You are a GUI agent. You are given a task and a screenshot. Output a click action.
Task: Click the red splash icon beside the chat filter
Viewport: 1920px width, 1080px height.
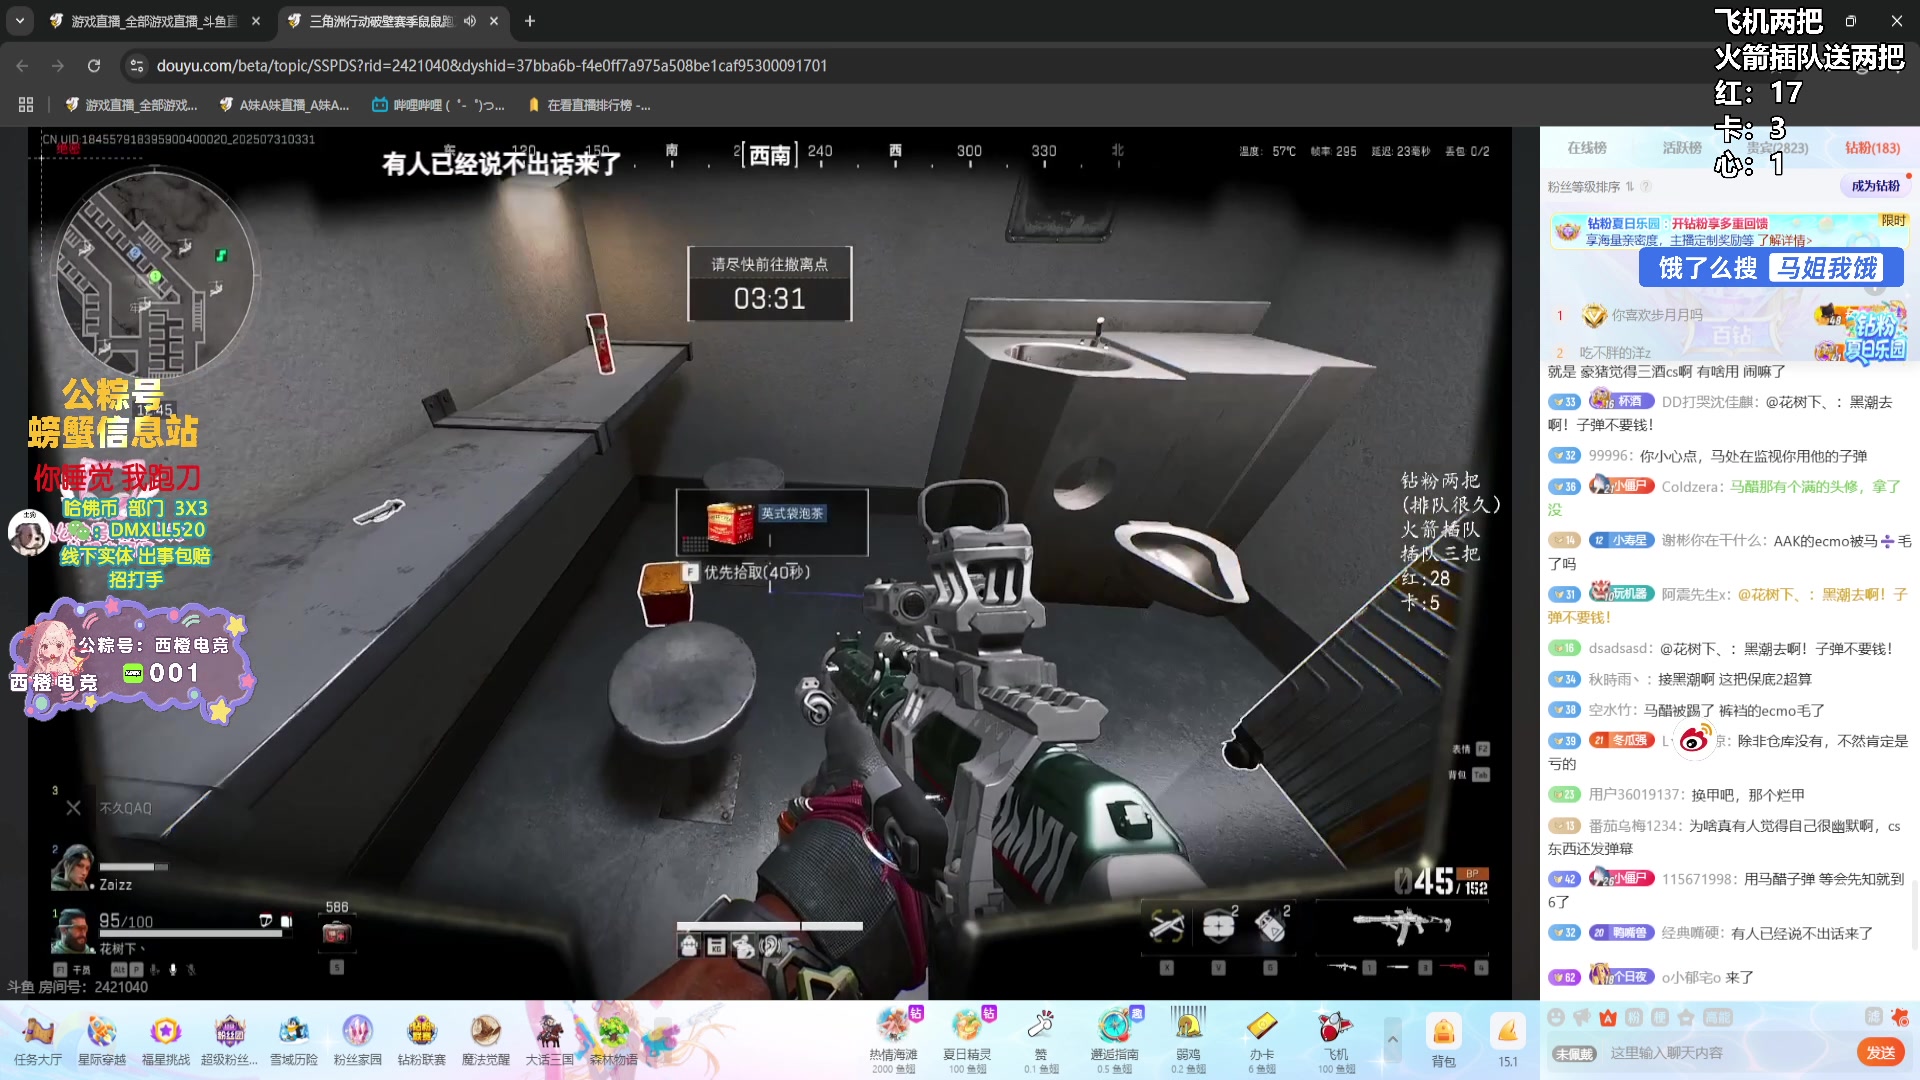(x=1900, y=1017)
